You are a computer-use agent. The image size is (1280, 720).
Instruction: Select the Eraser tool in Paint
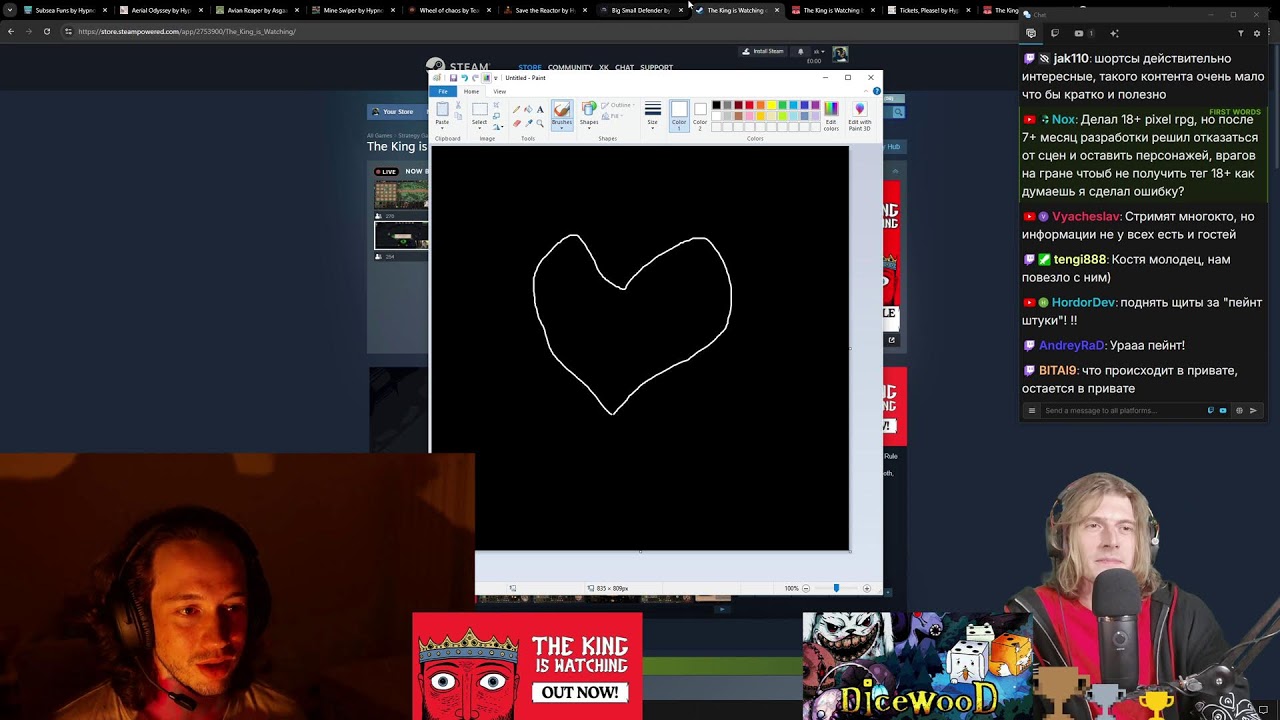[x=516, y=123]
